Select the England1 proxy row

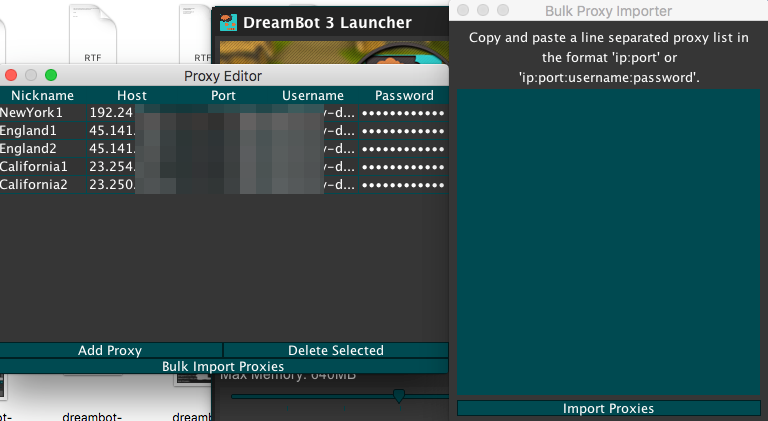pos(224,131)
